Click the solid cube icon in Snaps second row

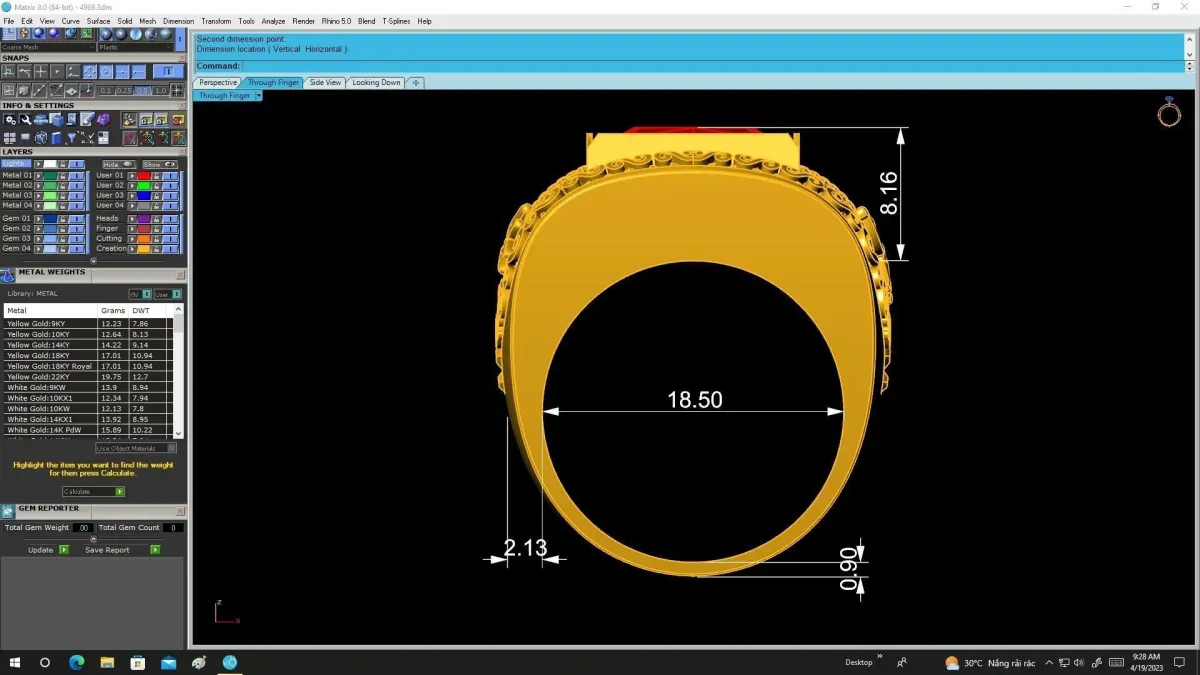24,91
